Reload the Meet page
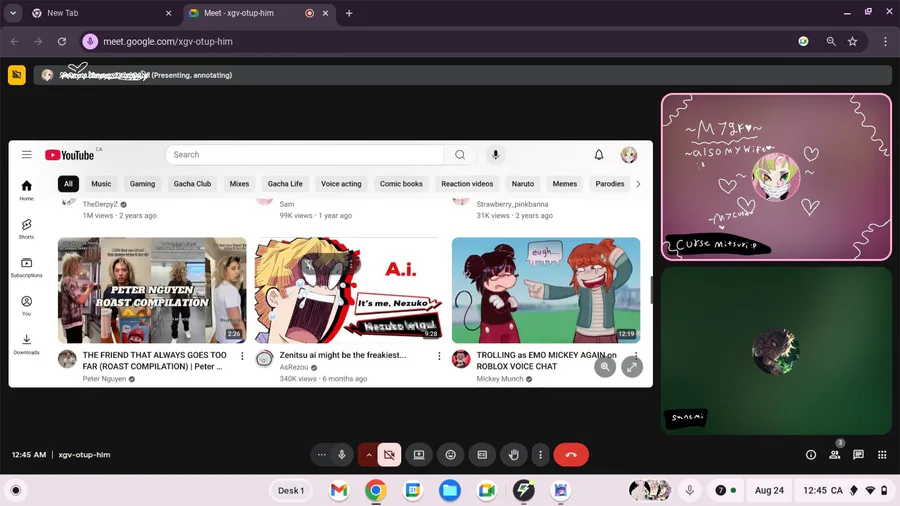 [62, 41]
